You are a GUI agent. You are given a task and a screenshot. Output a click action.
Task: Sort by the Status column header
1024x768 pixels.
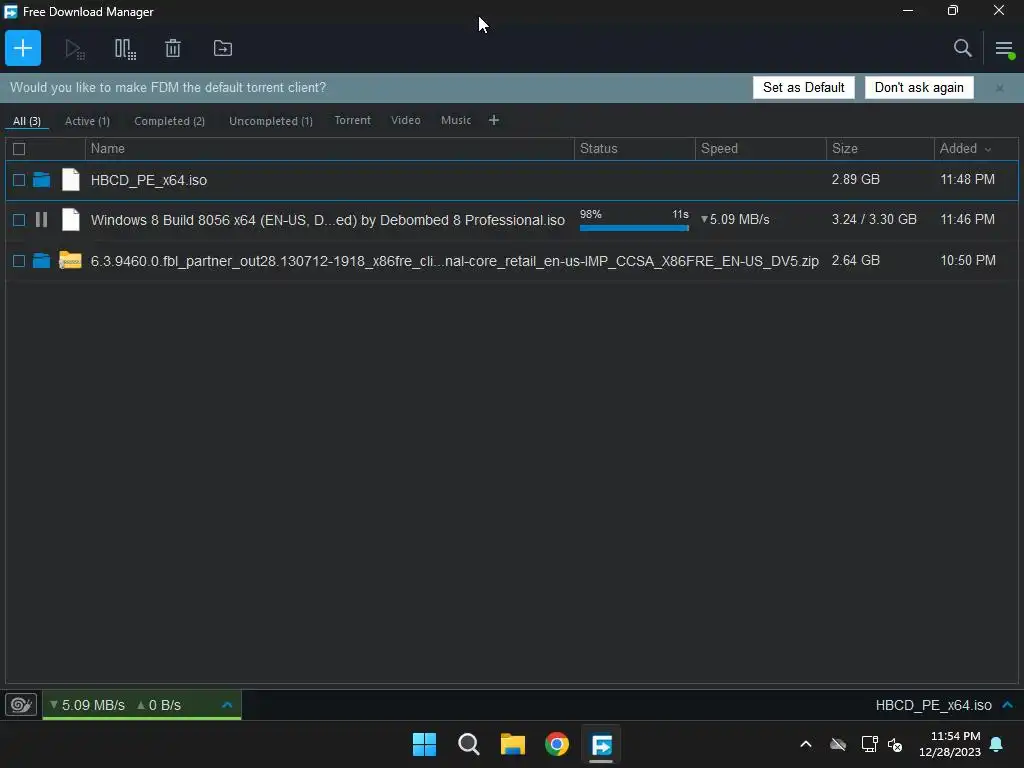(x=635, y=148)
